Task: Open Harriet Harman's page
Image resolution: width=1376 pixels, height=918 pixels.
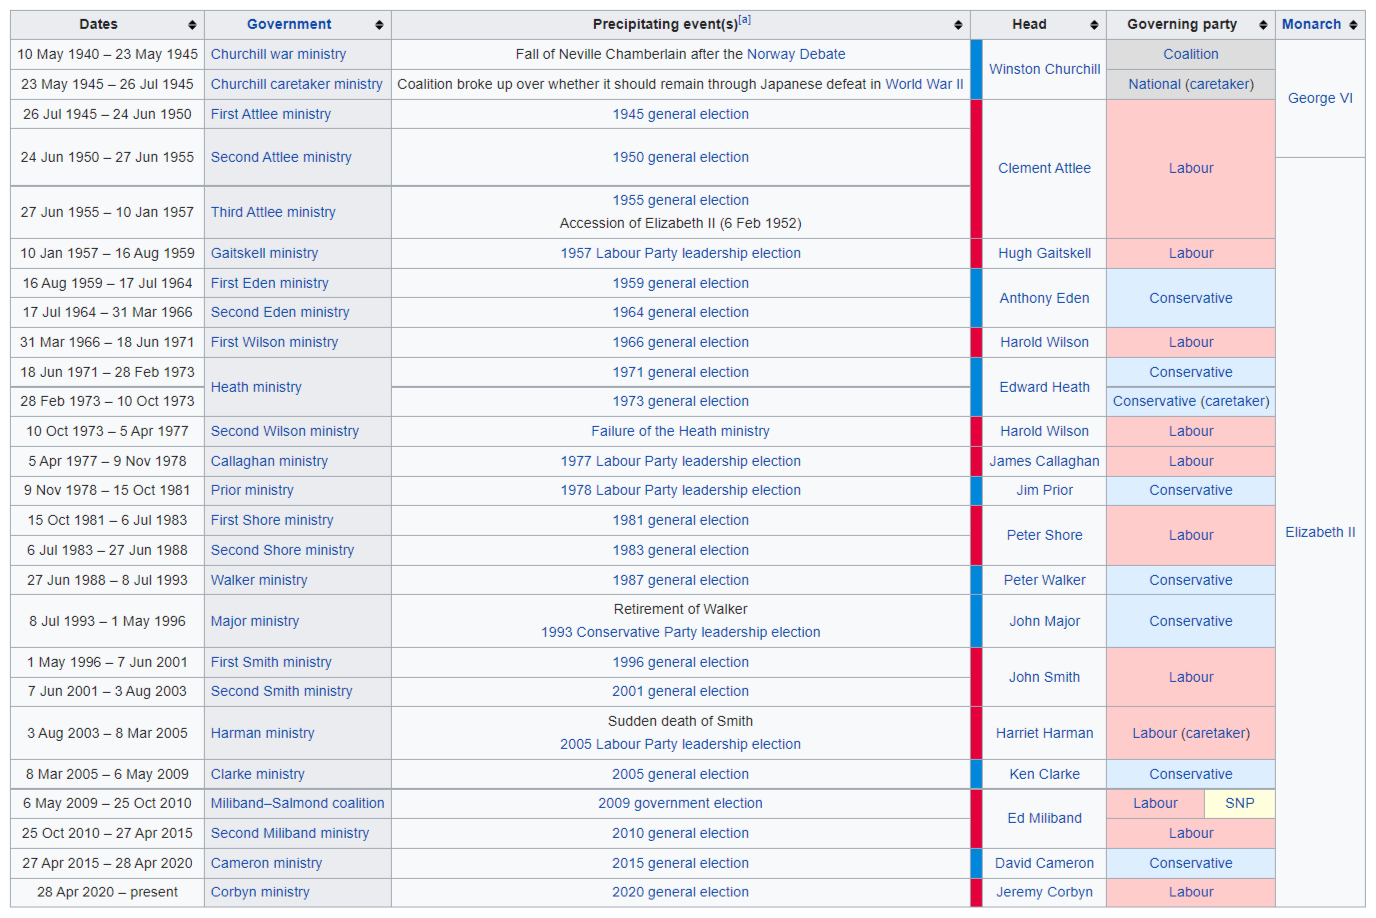Action: coord(1045,733)
